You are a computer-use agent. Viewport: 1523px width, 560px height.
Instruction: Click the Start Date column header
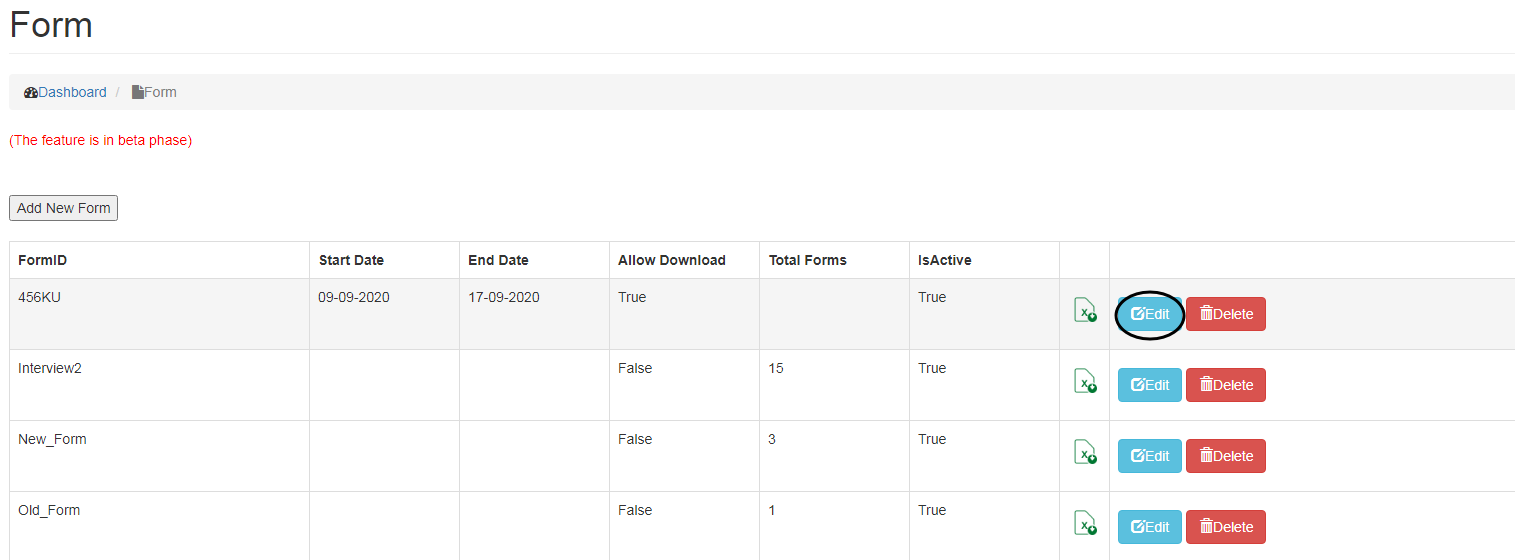click(351, 260)
